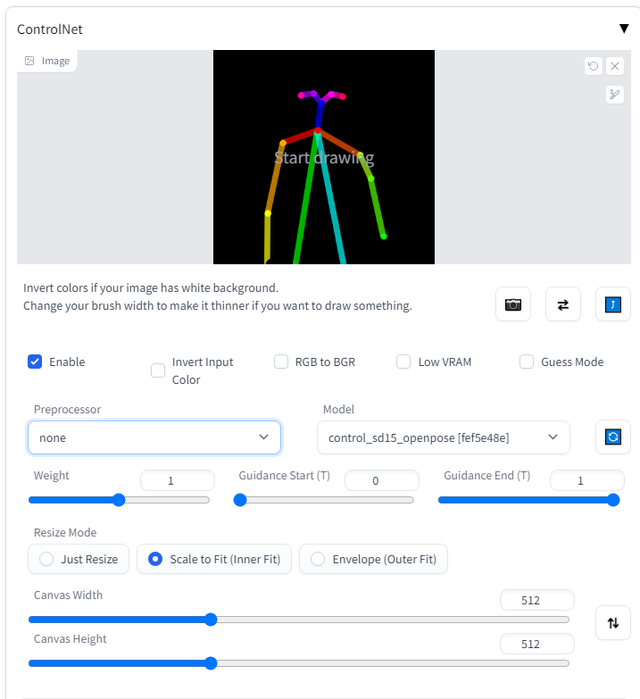Viewport: 640px width, 699px height.
Task: Adjust the Weight slider handle
Action: [x=119, y=500]
